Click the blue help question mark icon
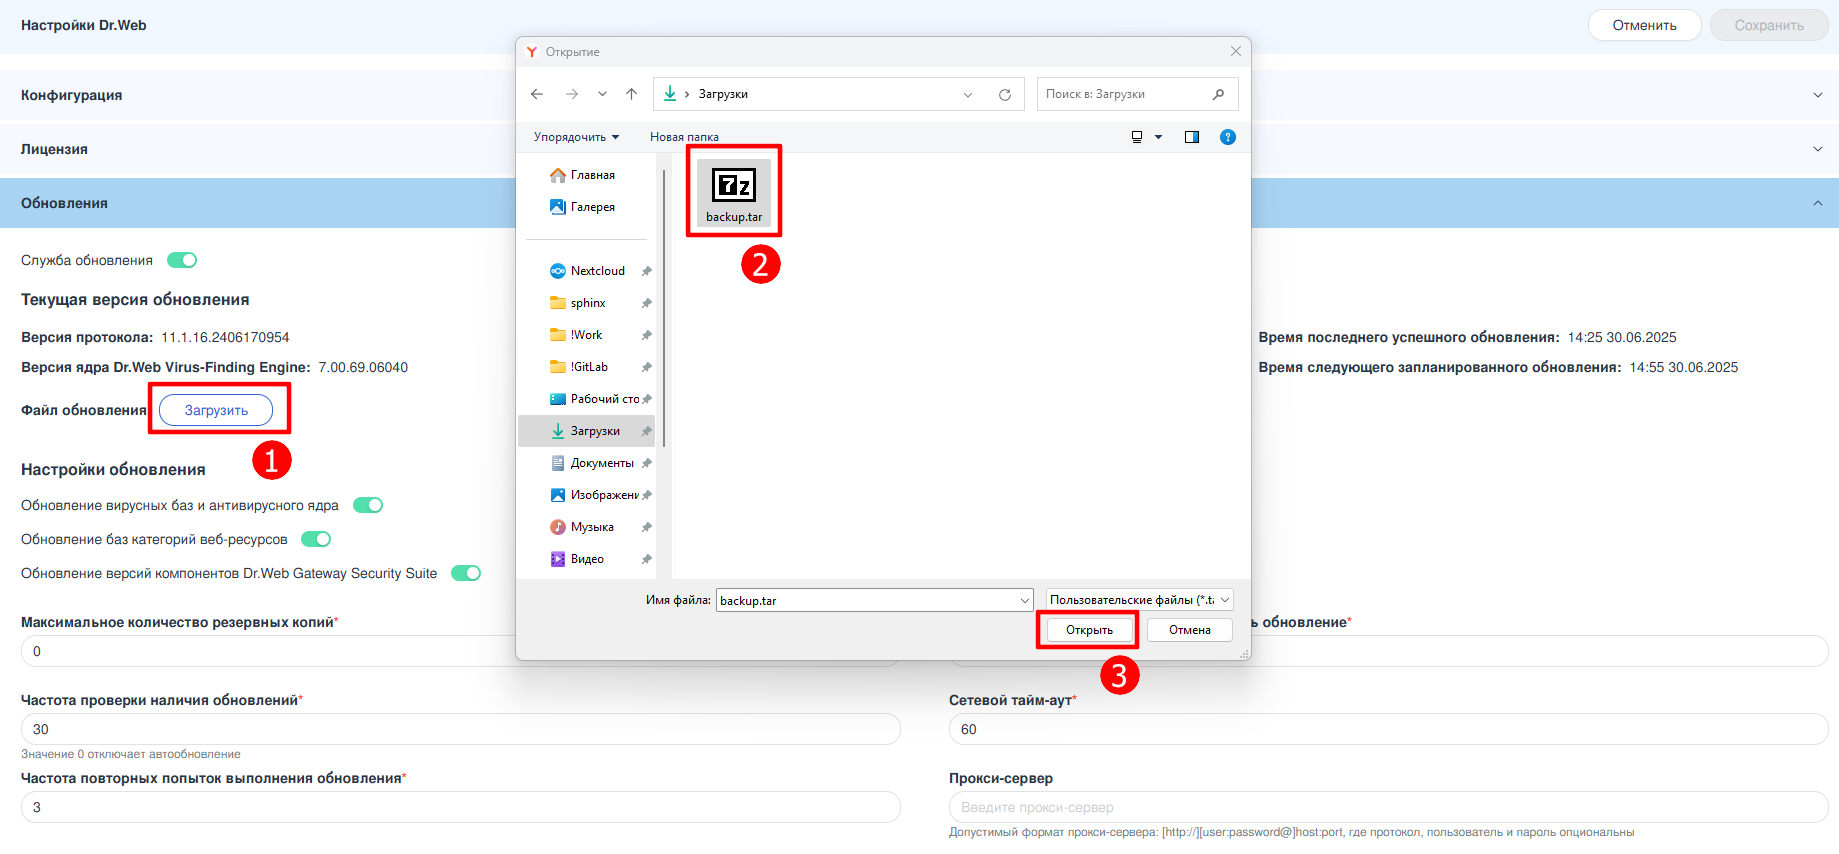 (x=1227, y=137)
